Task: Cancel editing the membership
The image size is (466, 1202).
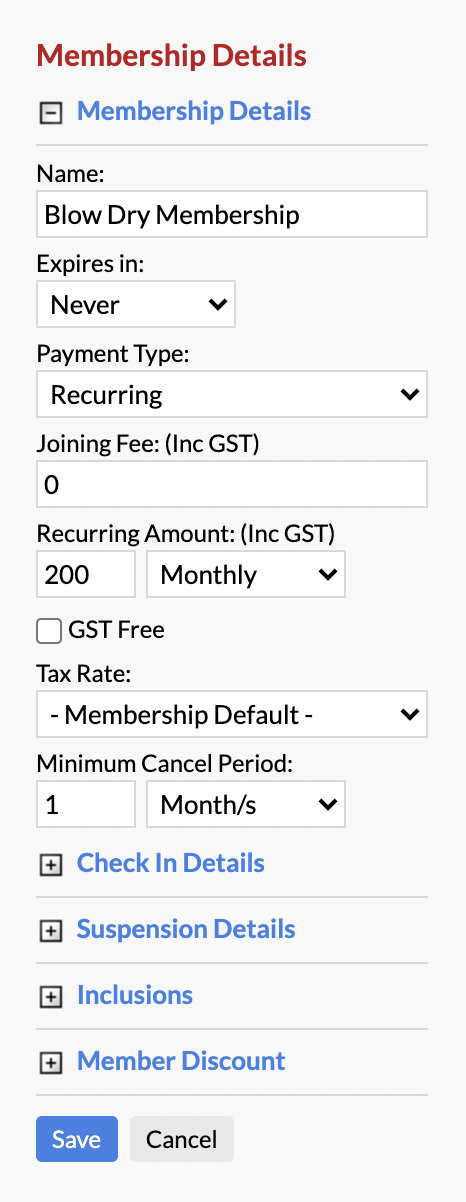Action: click(182, 1139)
